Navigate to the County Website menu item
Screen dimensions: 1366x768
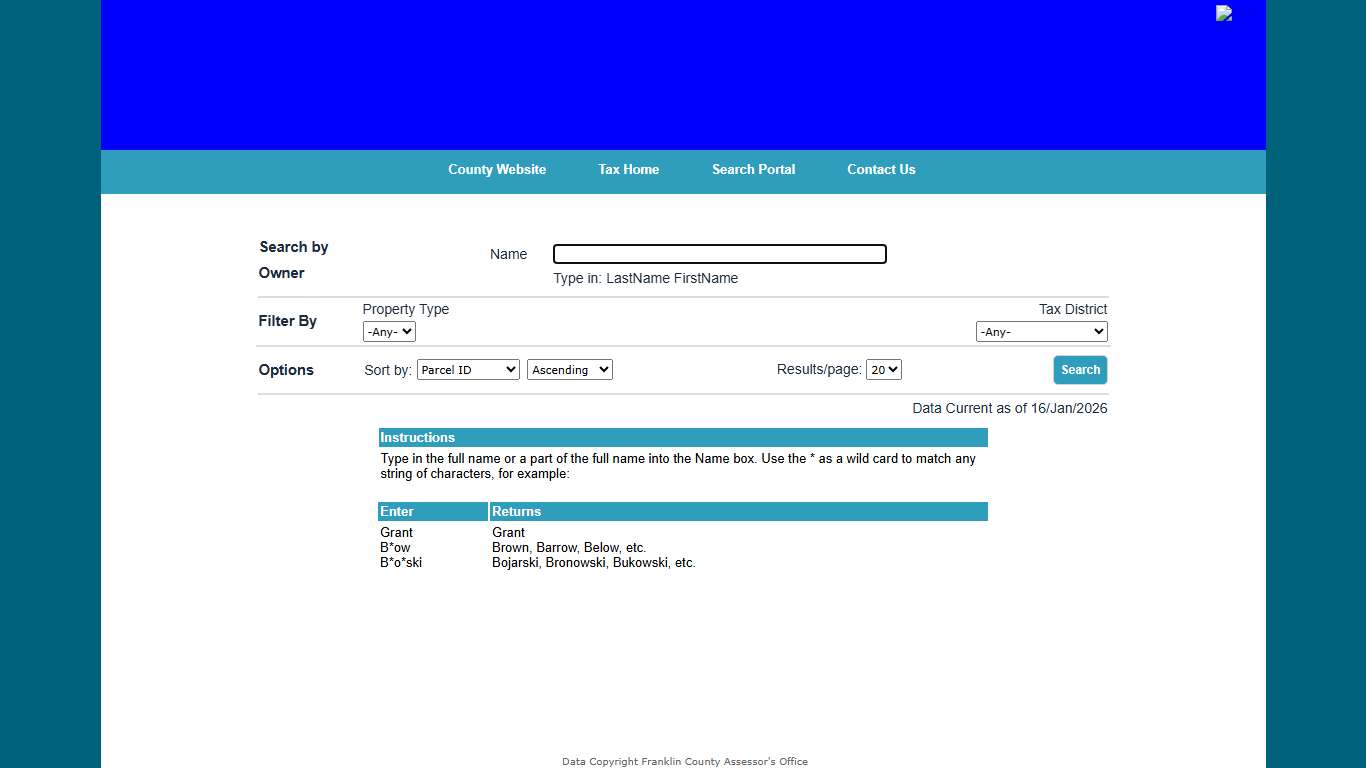tap(497, 169)
